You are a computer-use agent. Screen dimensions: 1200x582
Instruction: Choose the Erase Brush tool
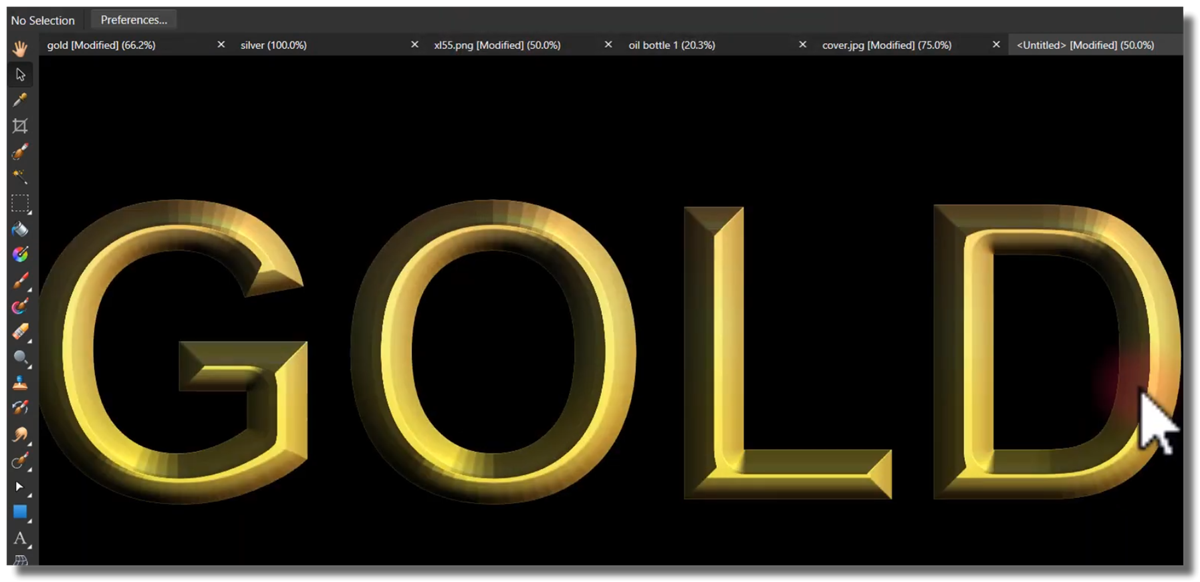click(x=19, y=332)
